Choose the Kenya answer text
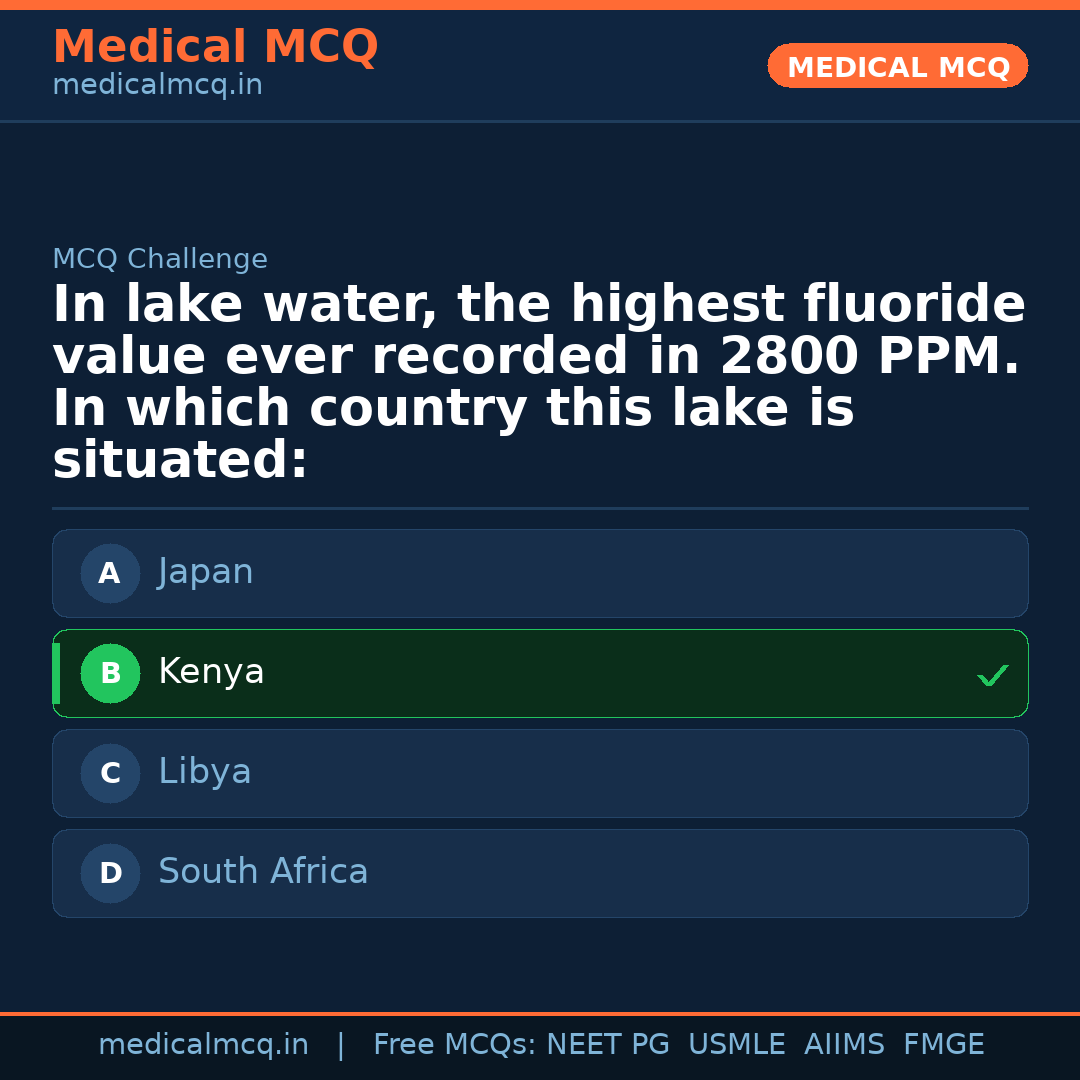The height and width of the screenshot is (1080, 1080). point(211,672)
